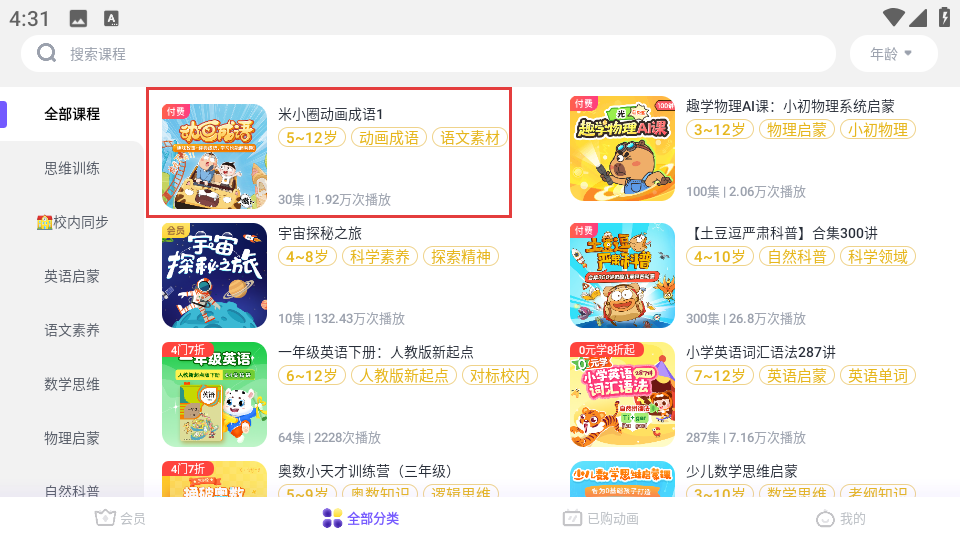Select 思维训练 category in sidebar

72,168
